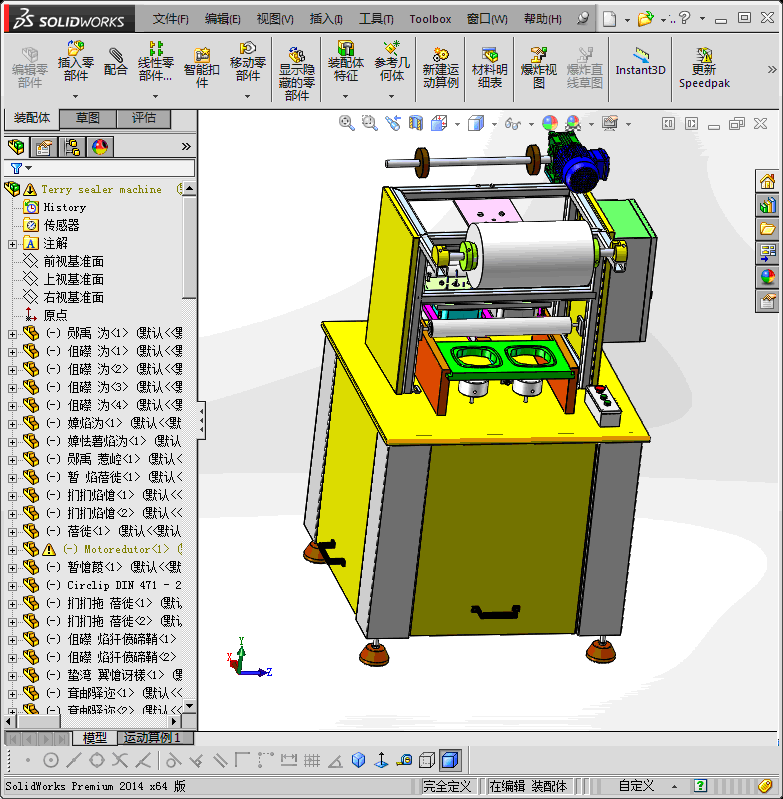783x799 pixels.
Task: Click Edit Appearance color sphere icon
Action: click(x=550, y=123)
